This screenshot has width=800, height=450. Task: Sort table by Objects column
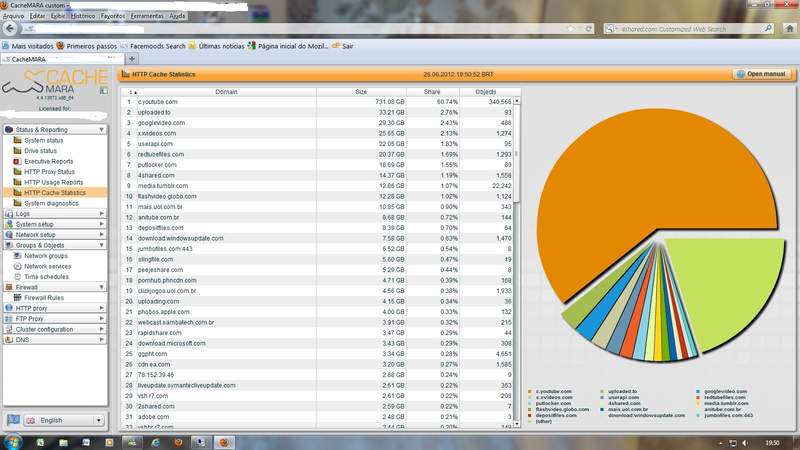point(486,92)
